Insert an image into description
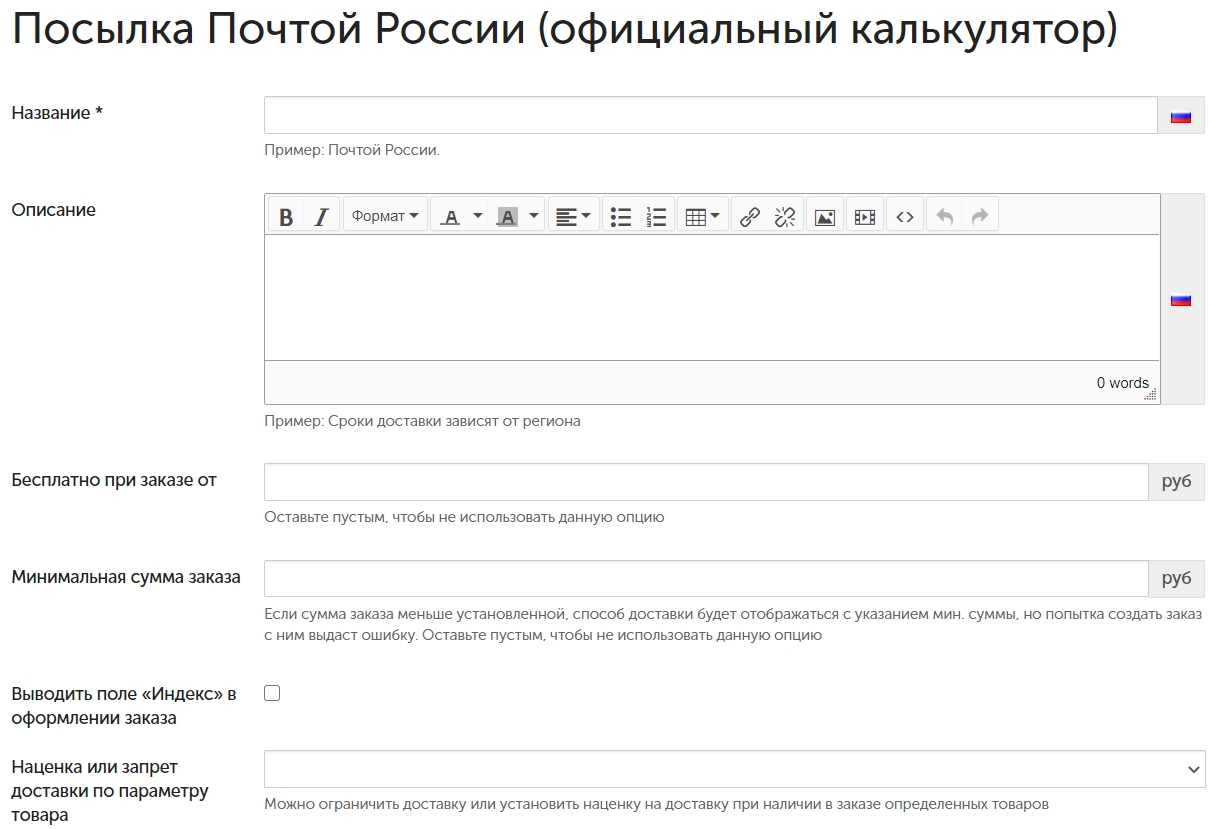This screenshot has width=1221, height=829. click(x=825, y=216)
